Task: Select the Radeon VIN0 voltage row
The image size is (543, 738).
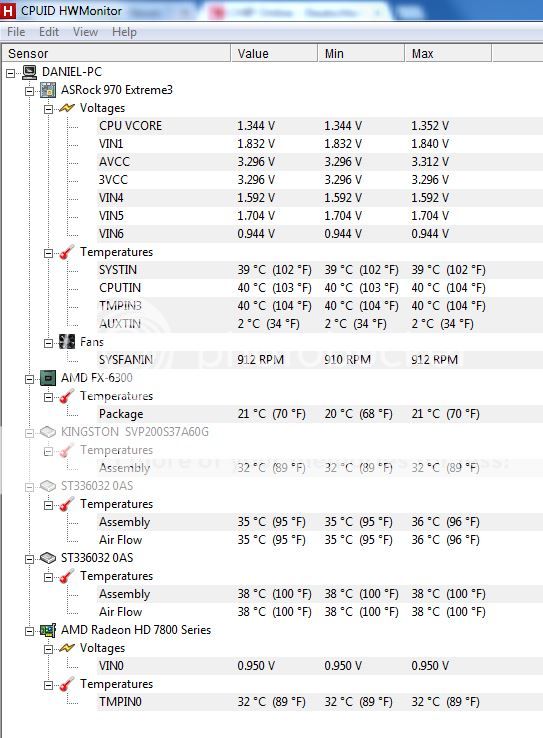Action: click(319, 666)
